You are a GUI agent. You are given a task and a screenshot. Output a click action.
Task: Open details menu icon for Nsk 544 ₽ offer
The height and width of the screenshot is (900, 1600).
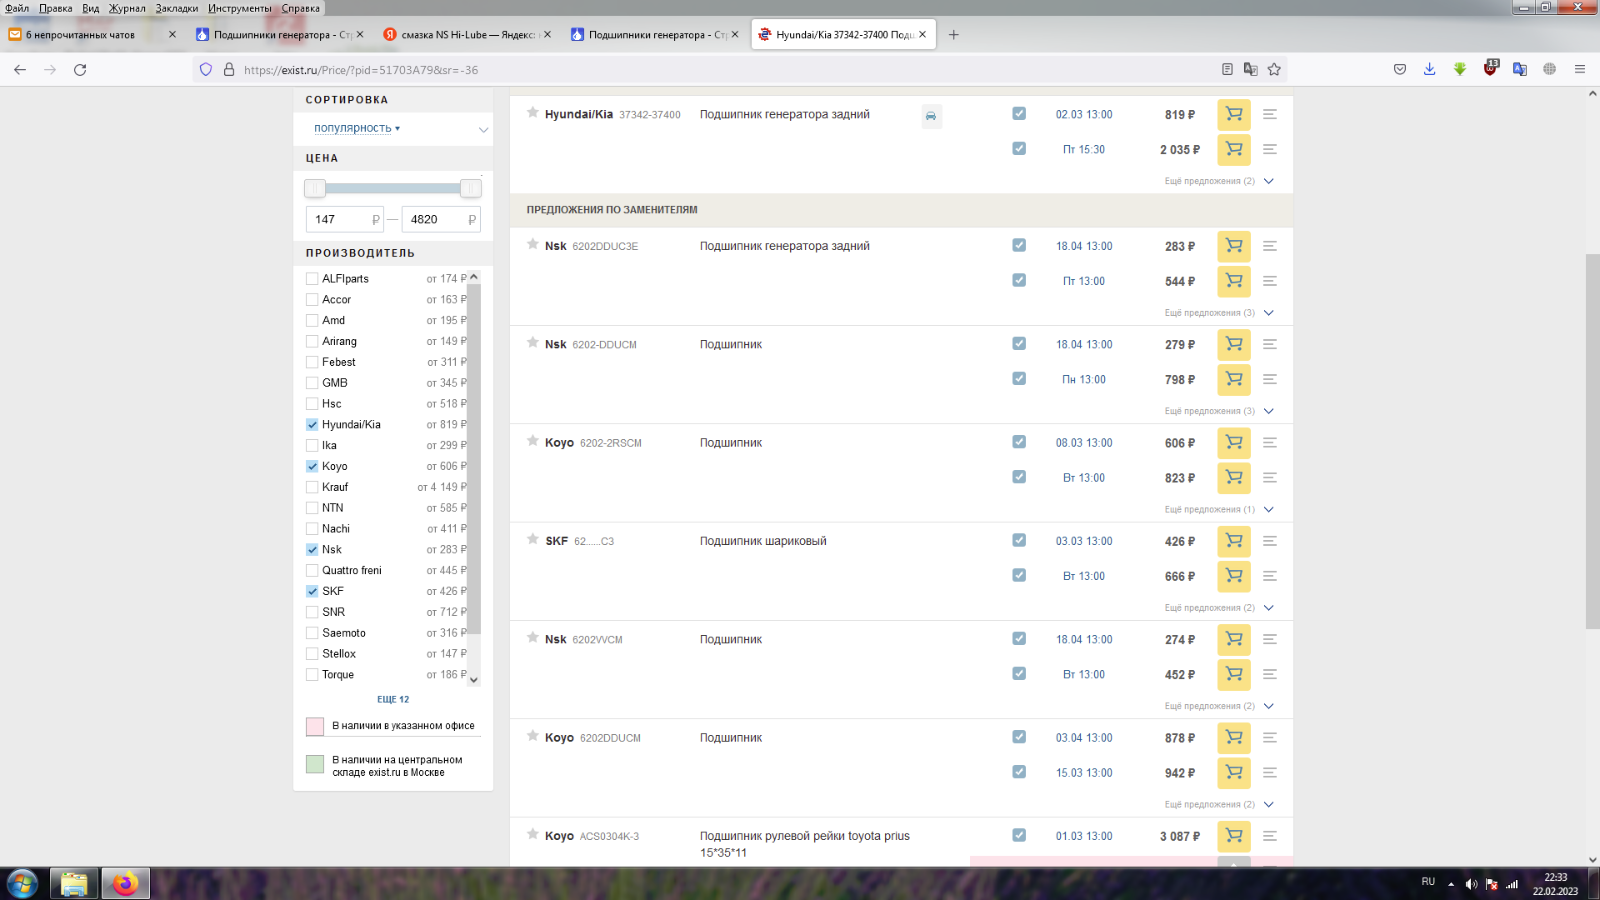[1270, 281]
